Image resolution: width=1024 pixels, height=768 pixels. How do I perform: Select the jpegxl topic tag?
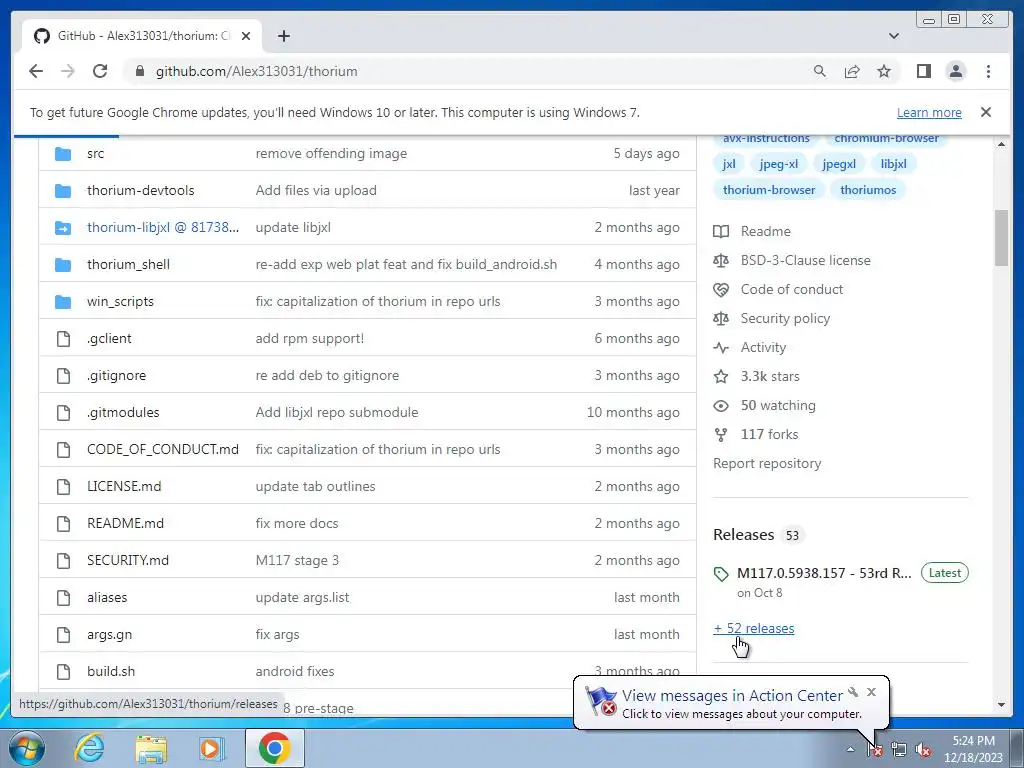[x=839, y=164]
